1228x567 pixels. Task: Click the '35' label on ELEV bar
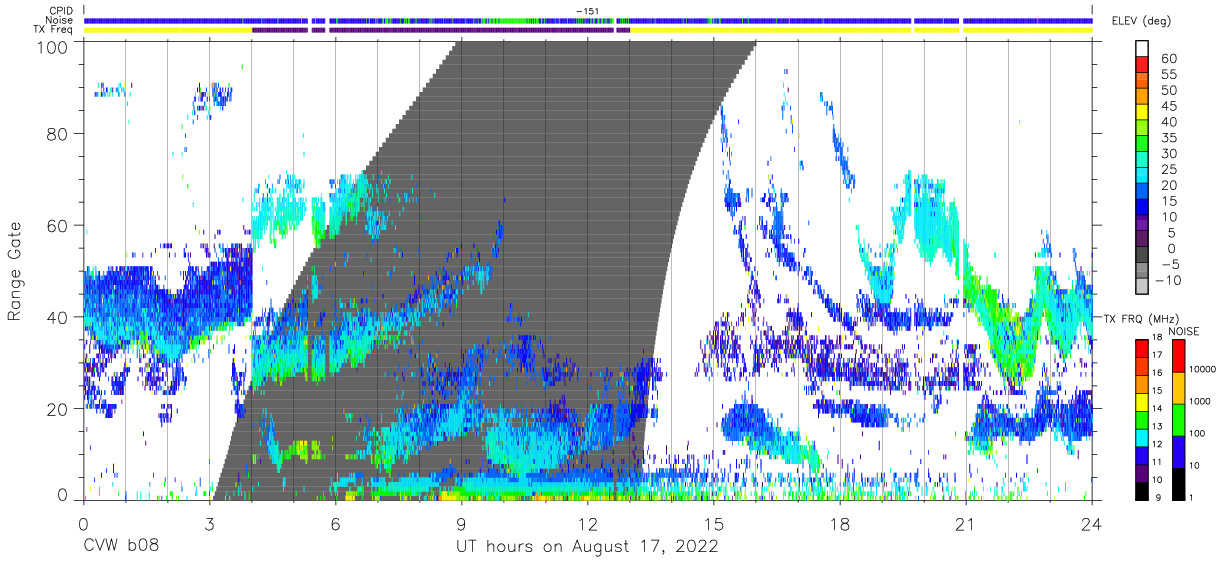click(x=1169, y=138)
